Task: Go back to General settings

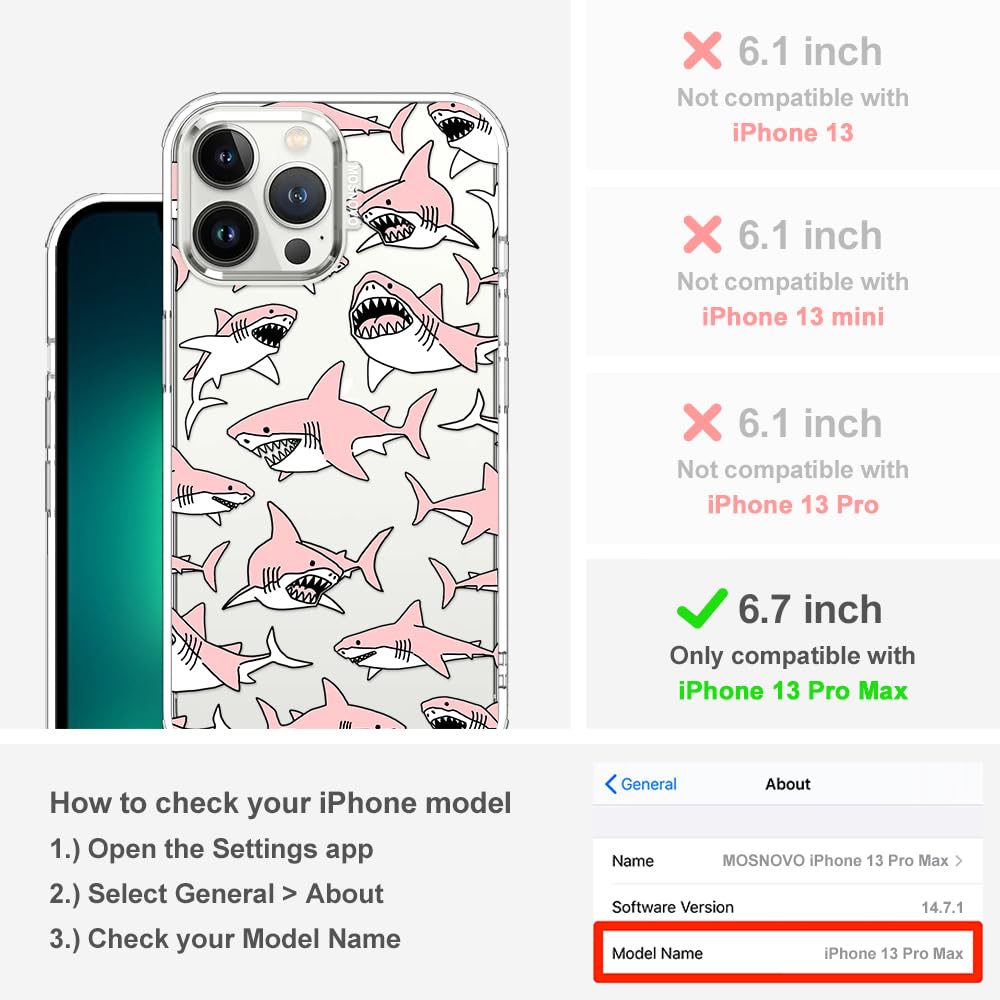Action: click(641, 784)
